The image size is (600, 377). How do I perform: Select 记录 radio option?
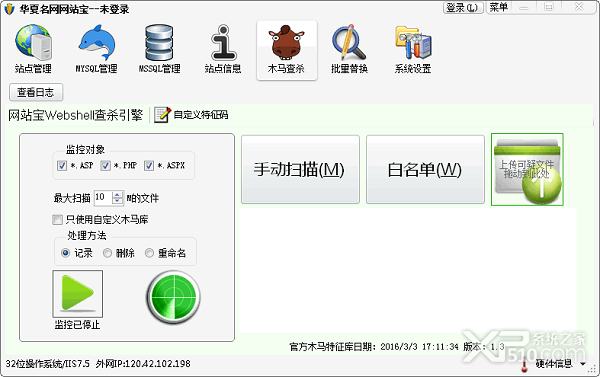(x=65, y=253)
